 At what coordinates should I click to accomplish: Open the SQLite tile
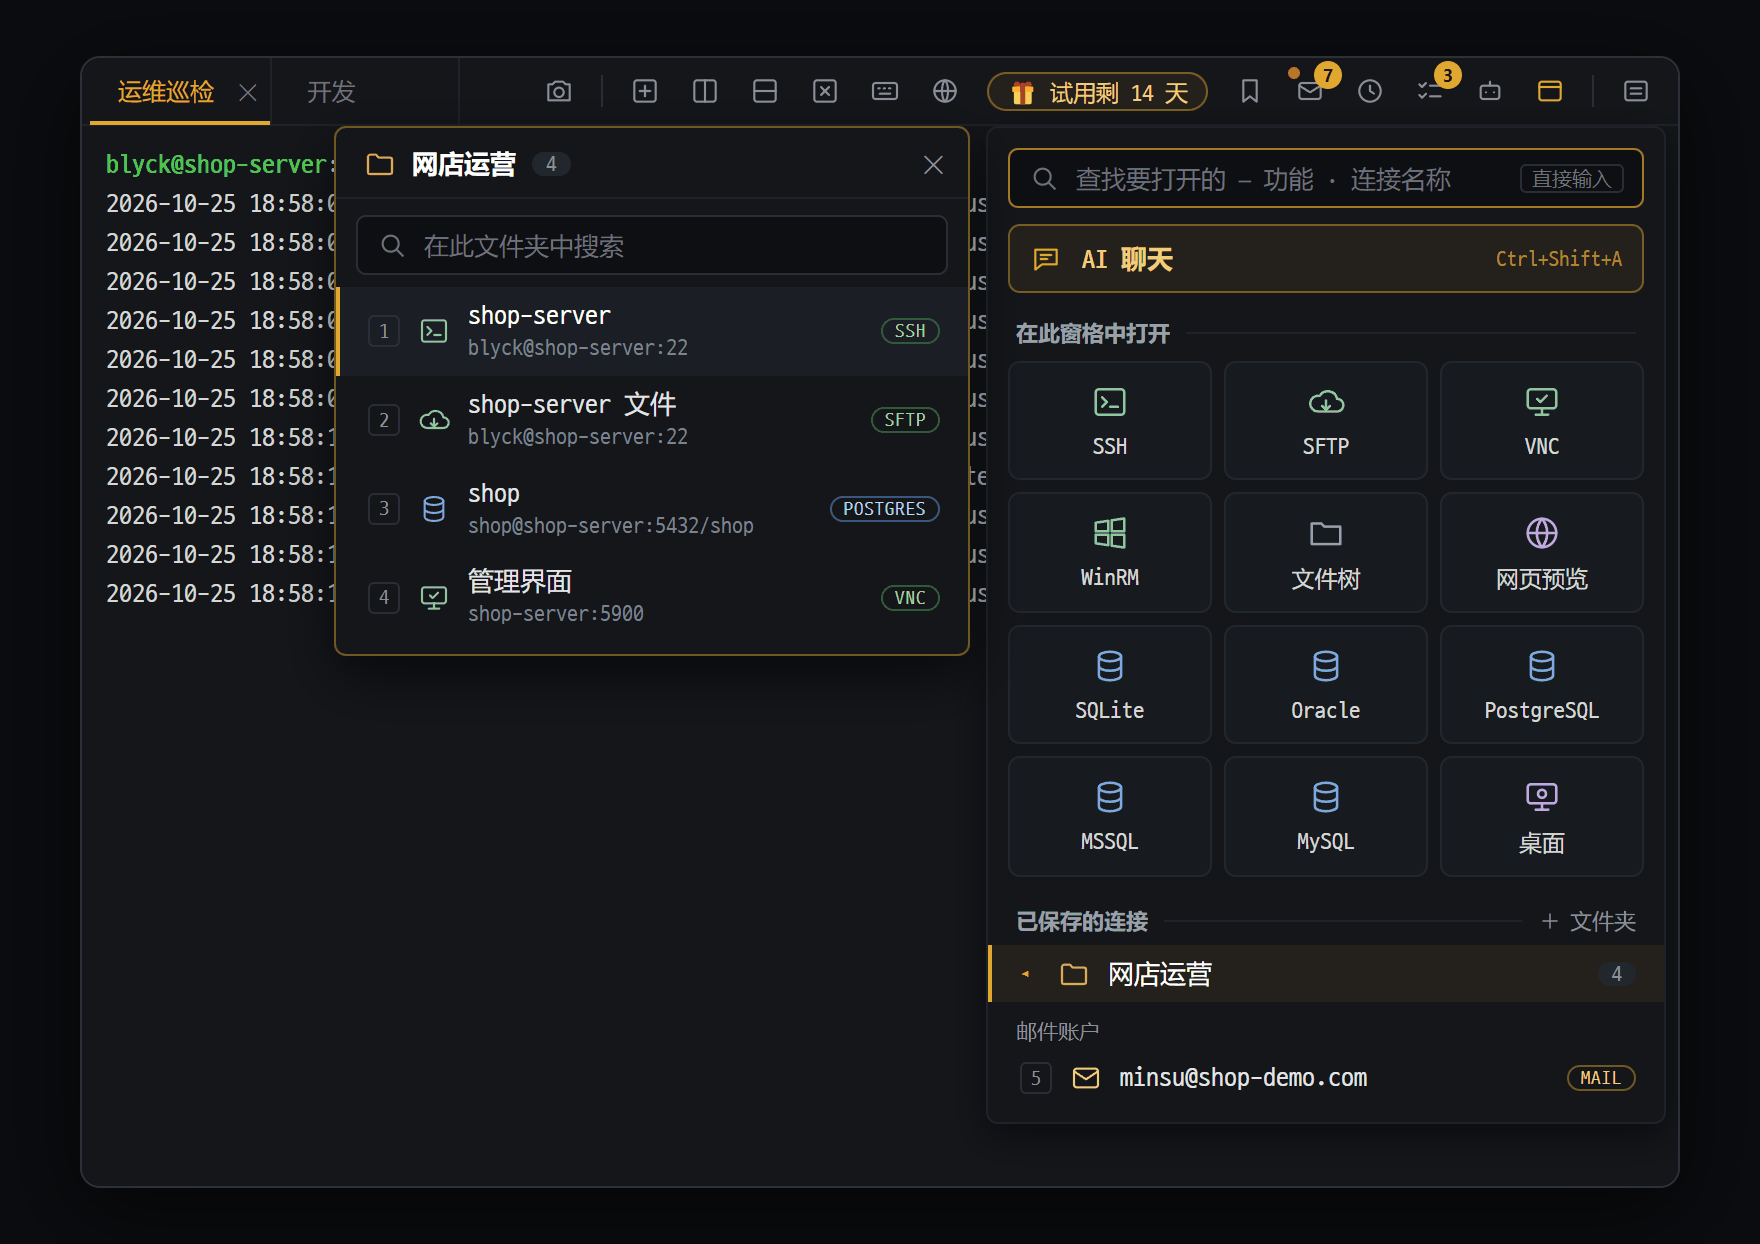tap(1110, 685)
